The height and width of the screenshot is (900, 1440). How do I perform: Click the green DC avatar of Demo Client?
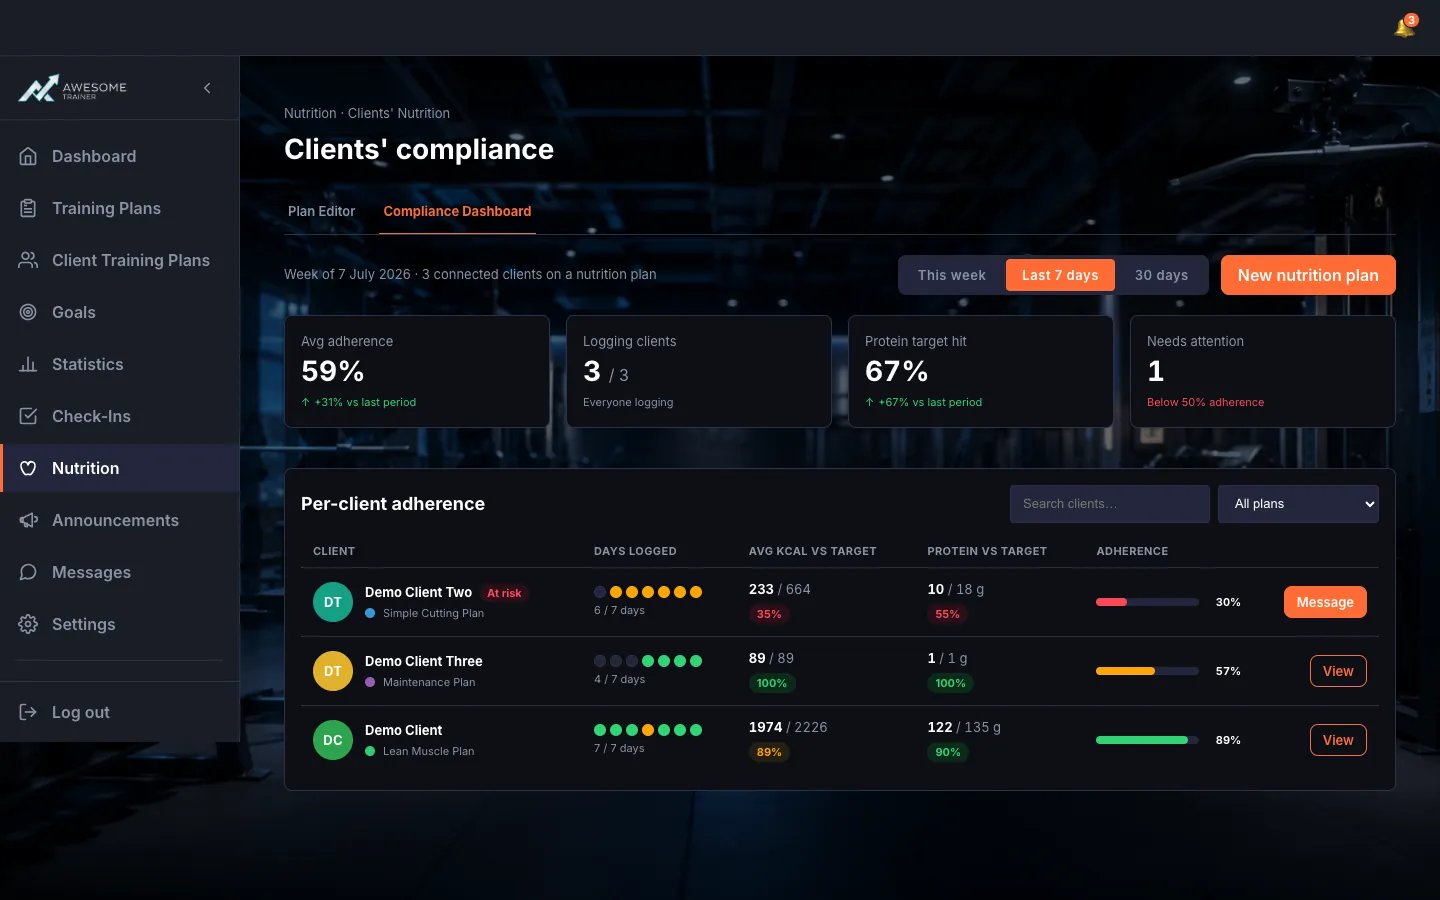tap(333, 740)
